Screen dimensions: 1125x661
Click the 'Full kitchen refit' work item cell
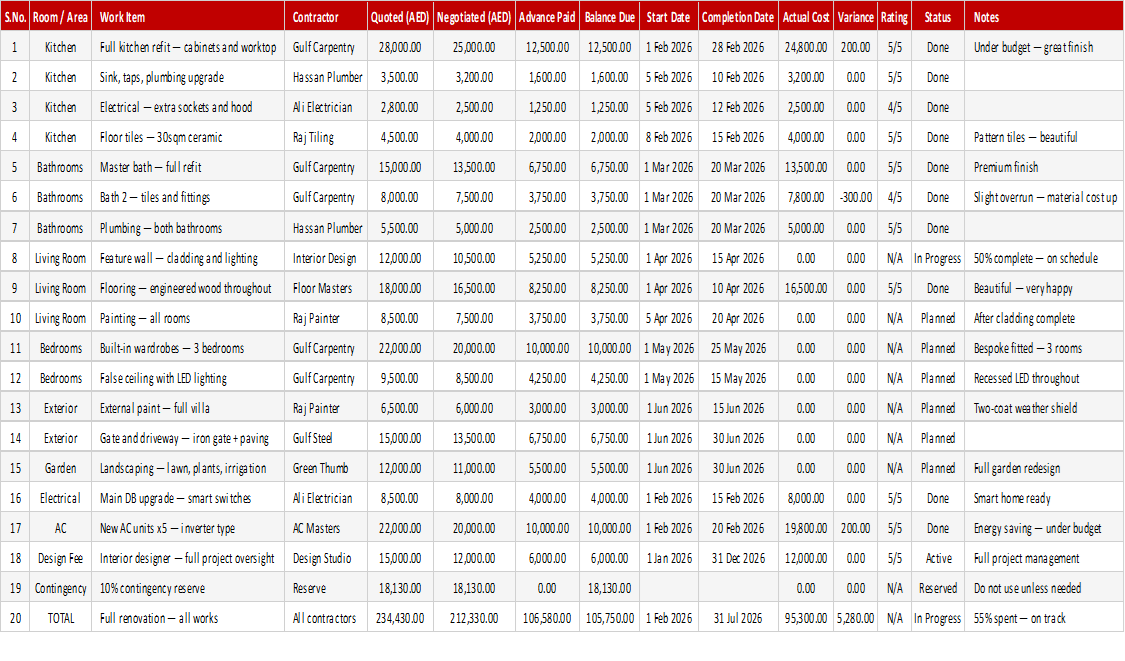click(188, 47)
